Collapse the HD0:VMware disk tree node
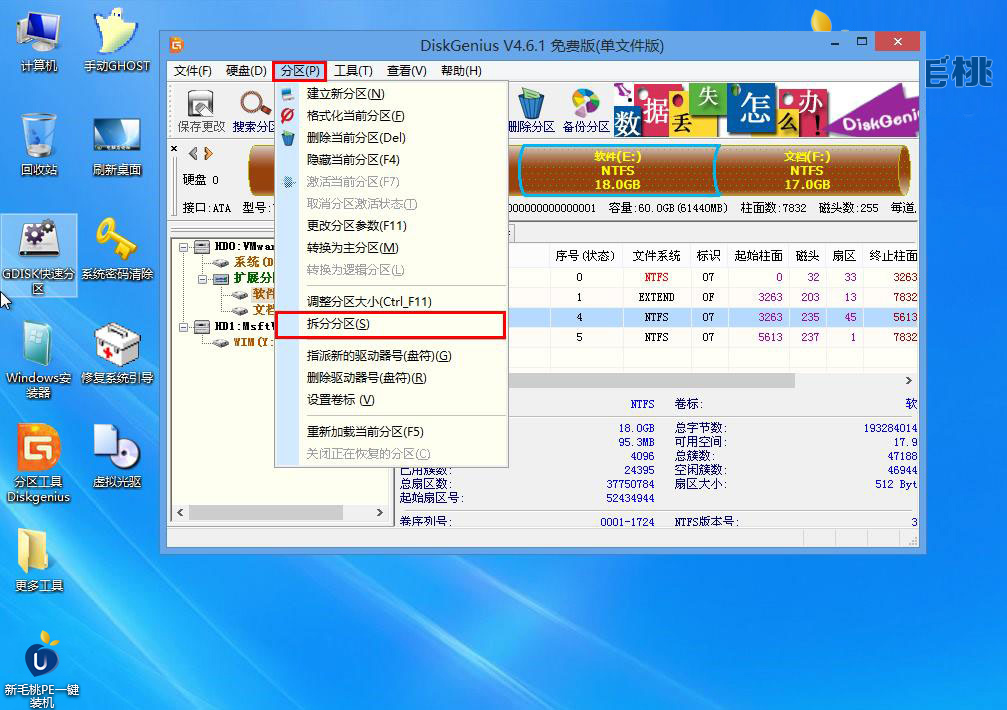This screenshot has width=1007, height=710. tap(184, 247)
